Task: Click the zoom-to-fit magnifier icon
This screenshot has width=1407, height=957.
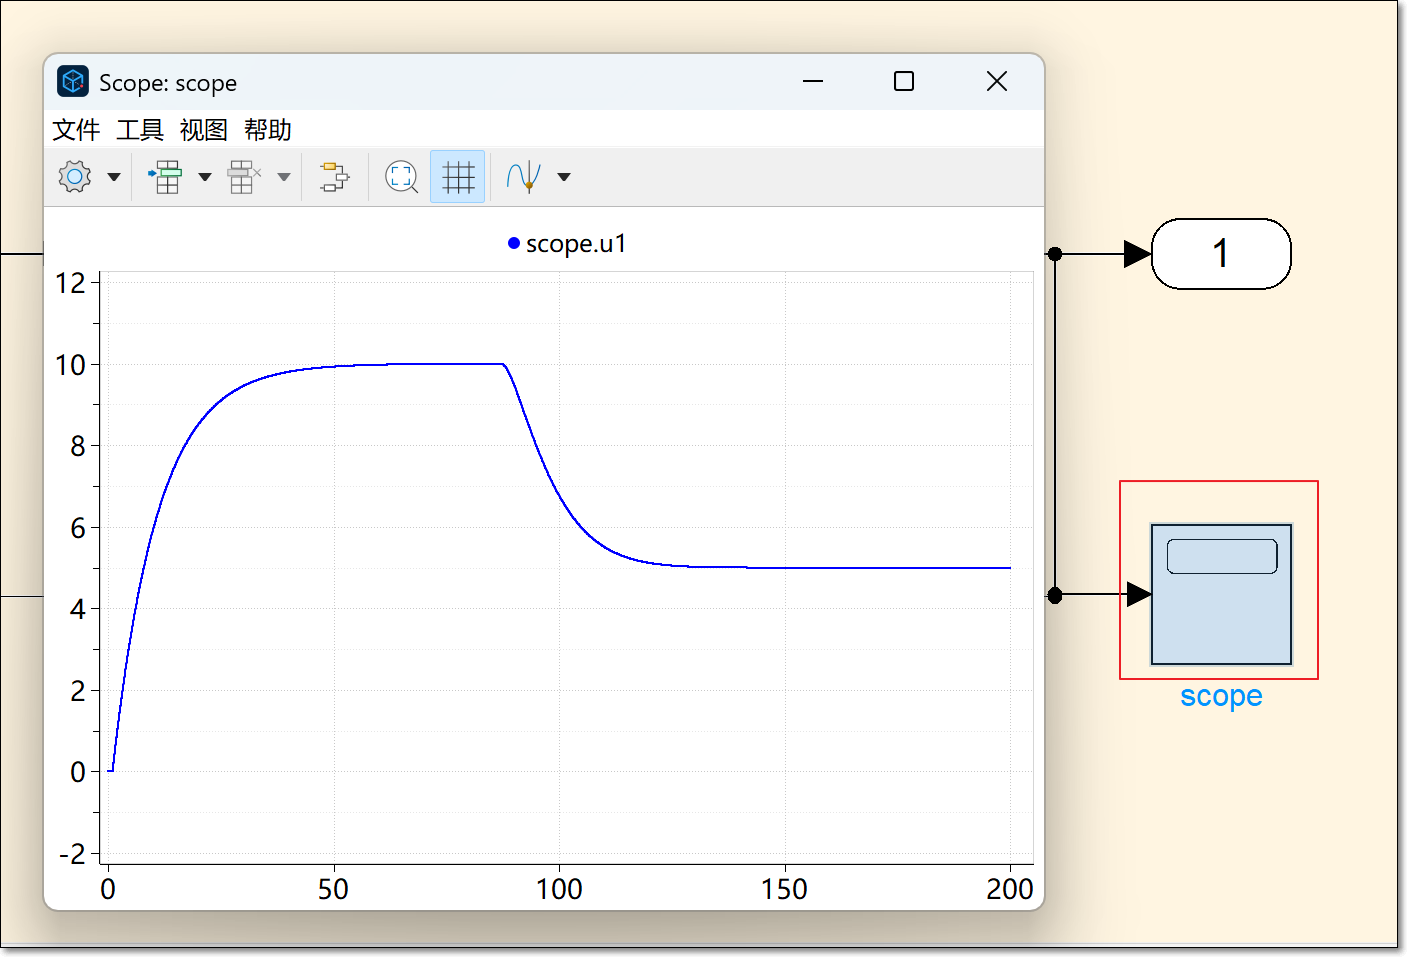Action: pos(401,177)
